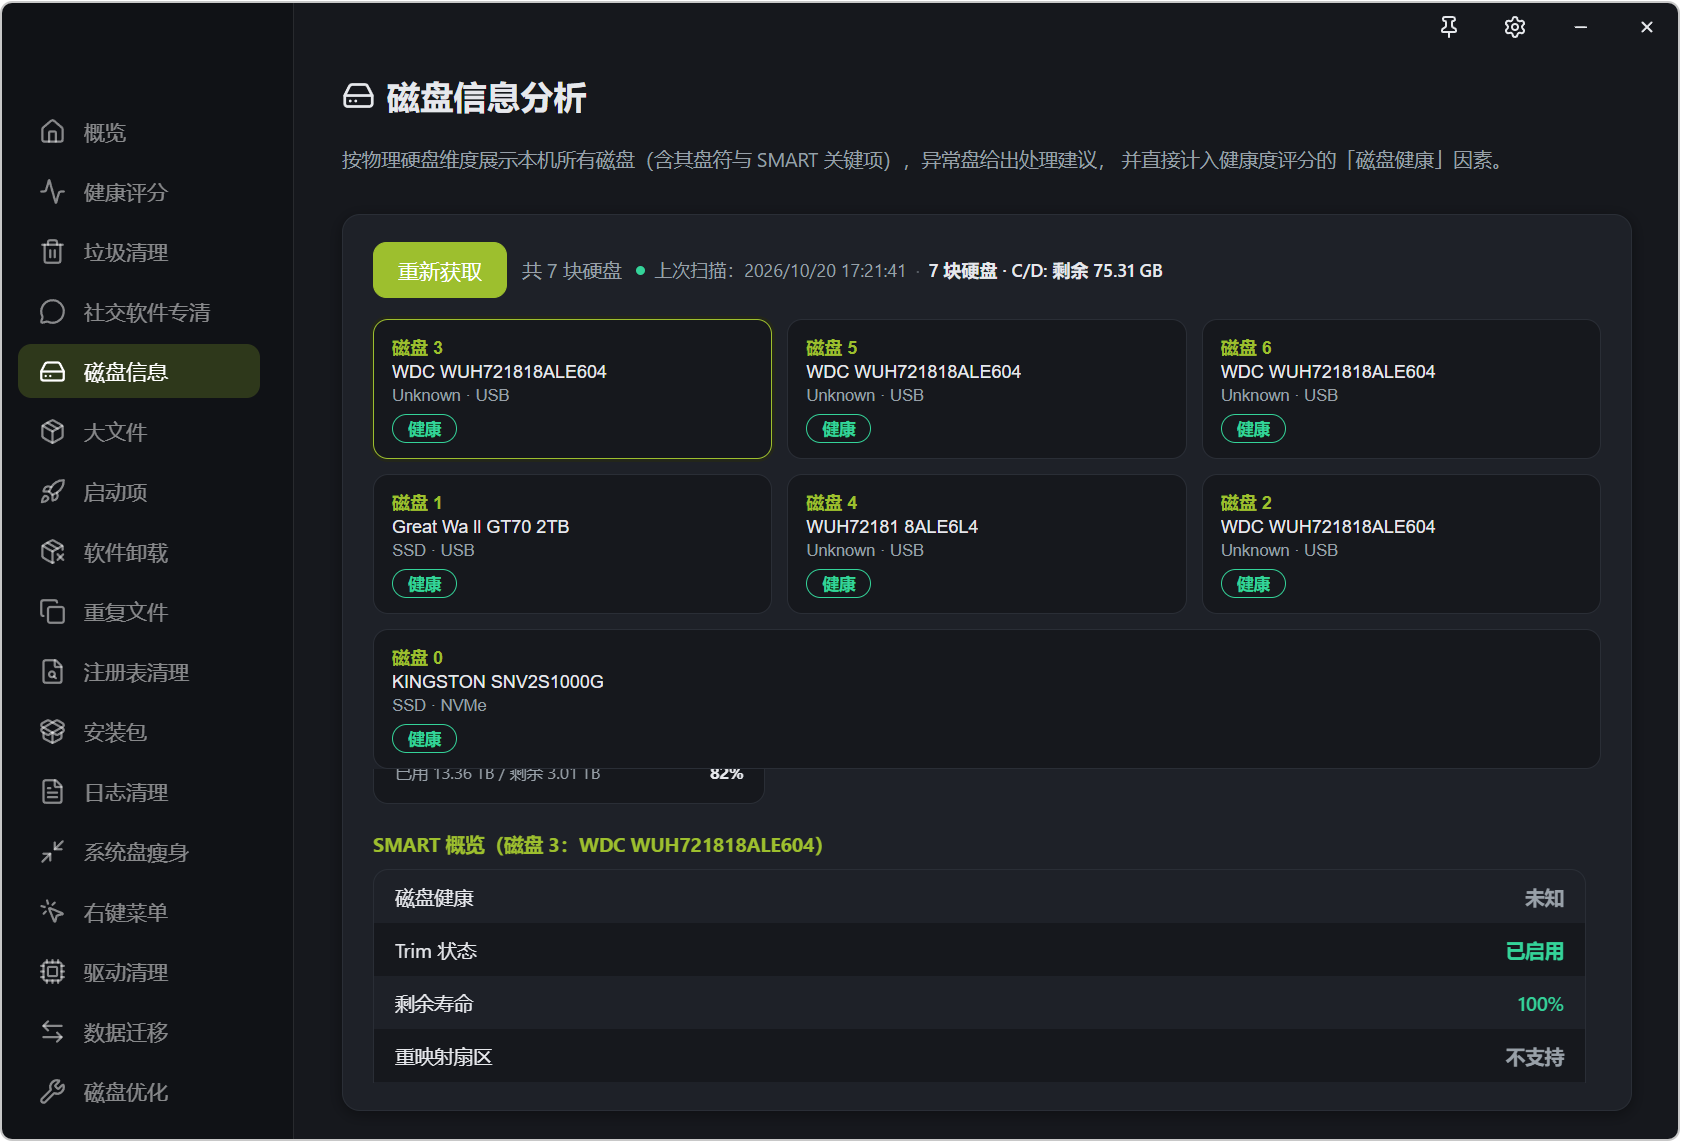
Task: Click the Overview home icon in sidebar
Action: pos(52,131)
